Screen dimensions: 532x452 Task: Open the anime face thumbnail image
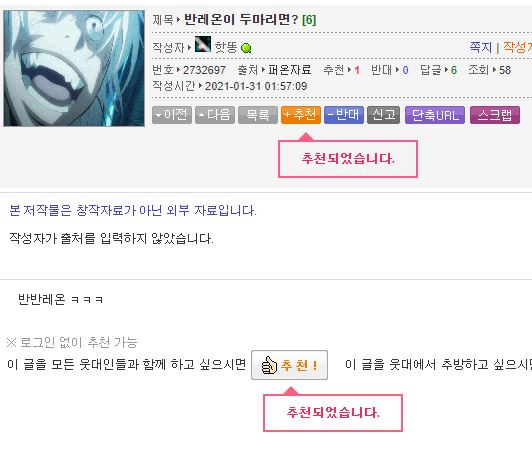[x=74, y=68]
